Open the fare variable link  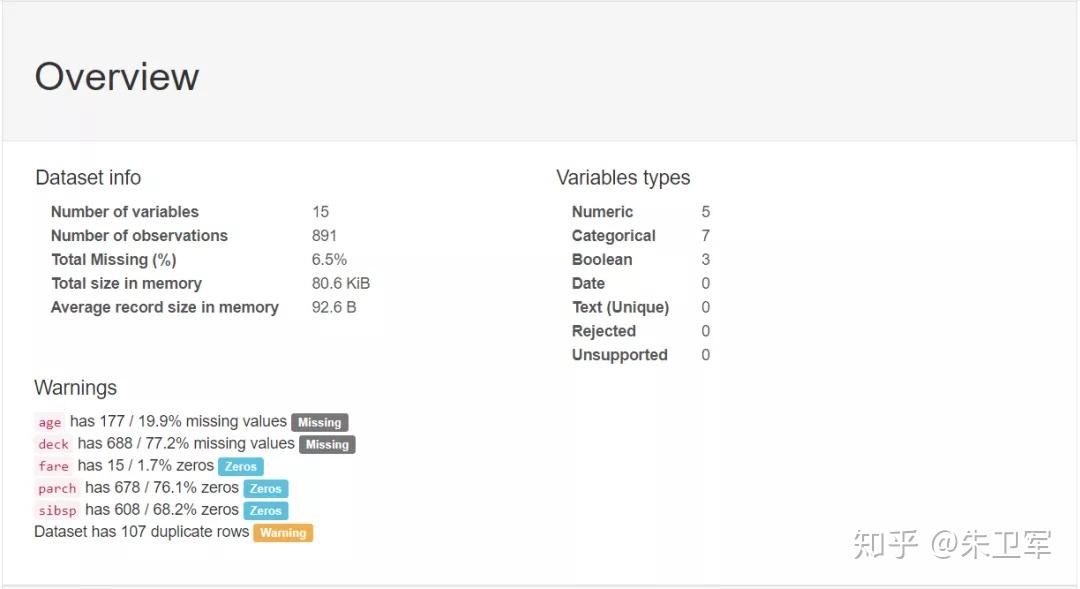pyautogui.click(x=54, y=466)
